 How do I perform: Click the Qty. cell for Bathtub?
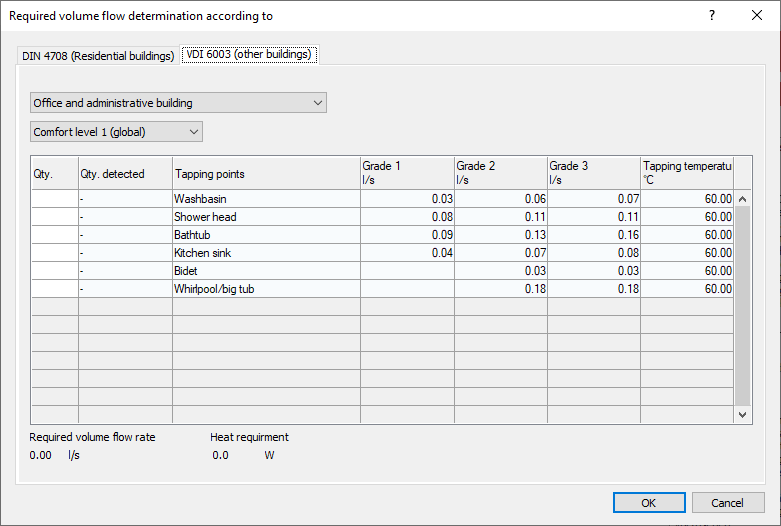pyautogui.click(x=55, y=235)
